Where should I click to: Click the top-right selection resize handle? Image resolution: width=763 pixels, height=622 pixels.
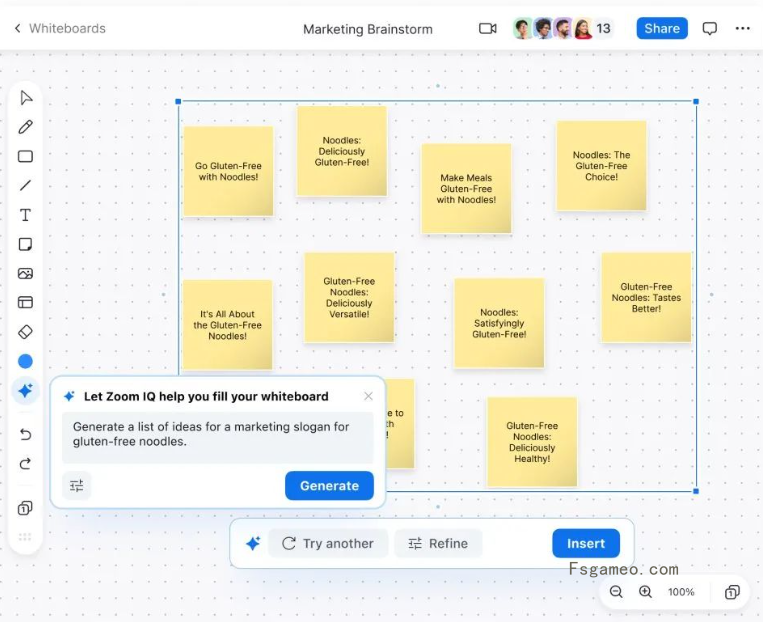coord(696,101)
